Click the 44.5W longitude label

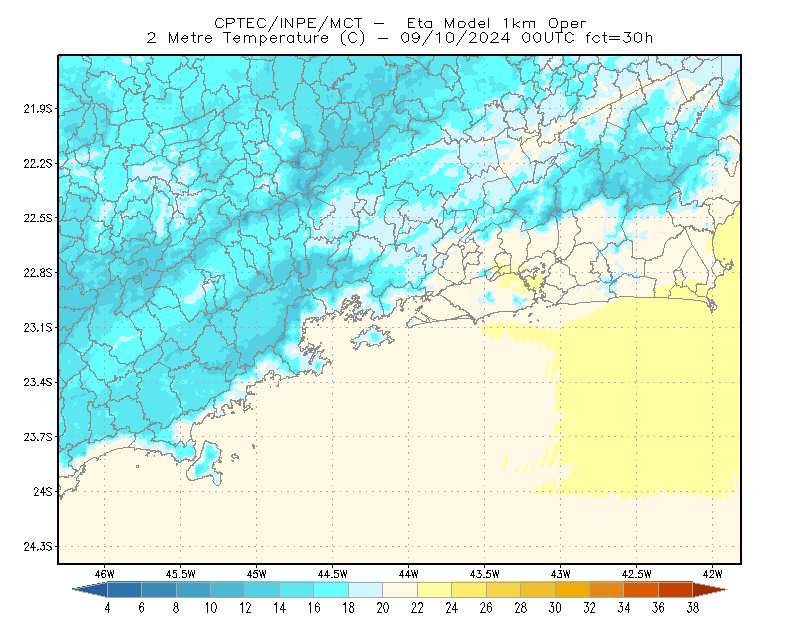point(333,574)
